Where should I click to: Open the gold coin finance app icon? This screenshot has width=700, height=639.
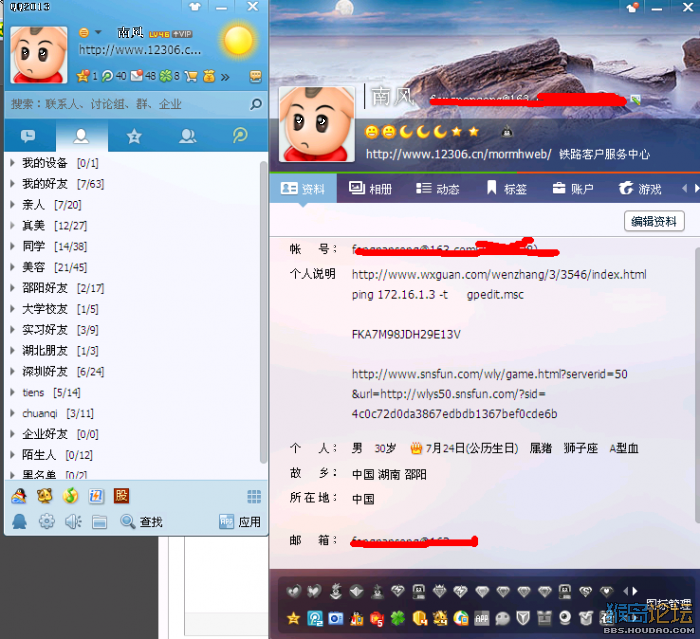pyautogui.click(x=70, y=496)
